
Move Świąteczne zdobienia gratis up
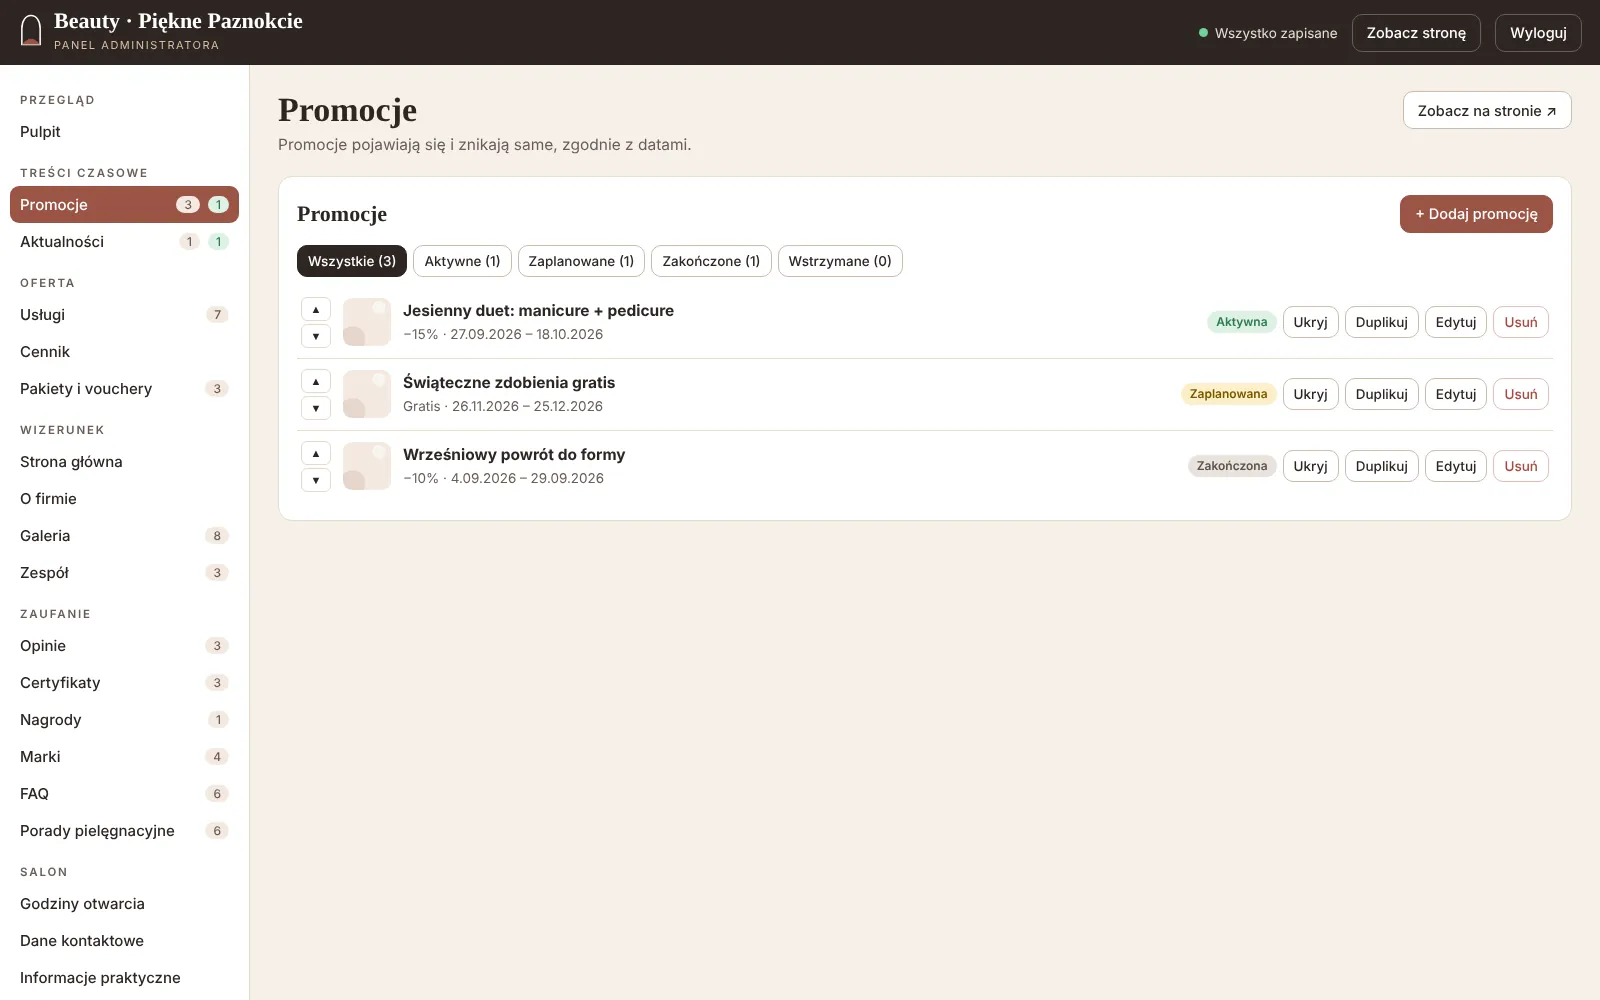316,382
